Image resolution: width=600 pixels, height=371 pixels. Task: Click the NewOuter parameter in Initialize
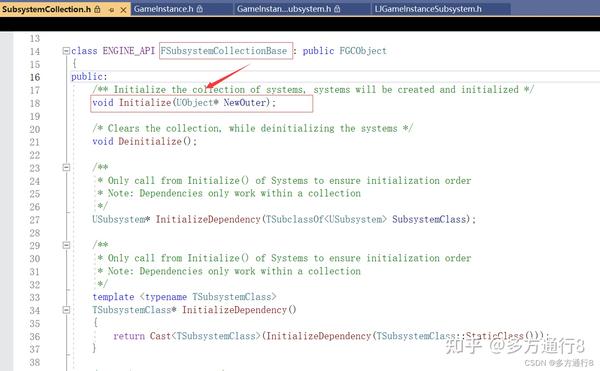(x=245, y=103)
